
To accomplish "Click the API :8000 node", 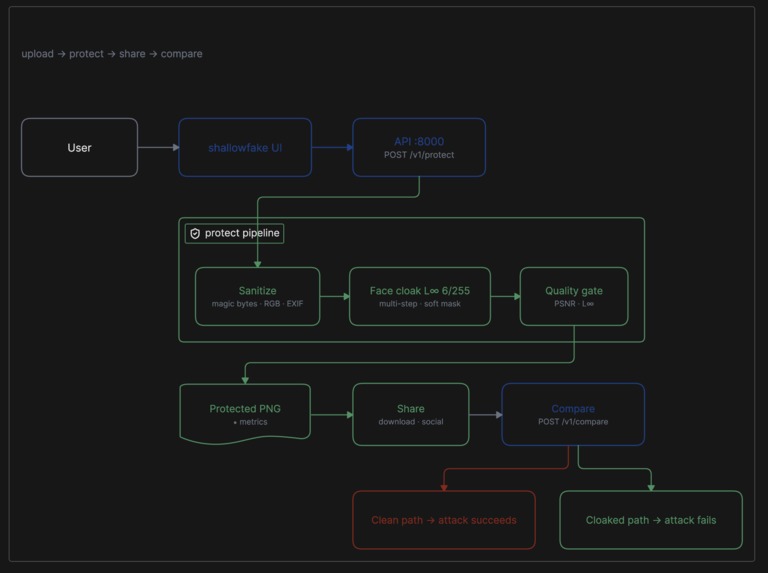I will coord(419,147).
